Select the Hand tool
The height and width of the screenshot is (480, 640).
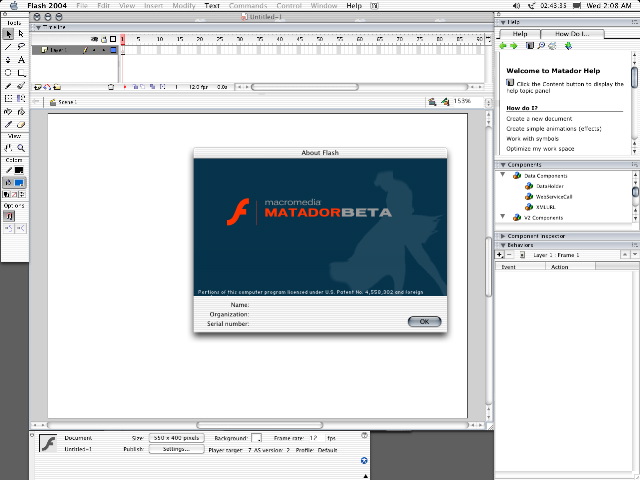tap(8, 148)
